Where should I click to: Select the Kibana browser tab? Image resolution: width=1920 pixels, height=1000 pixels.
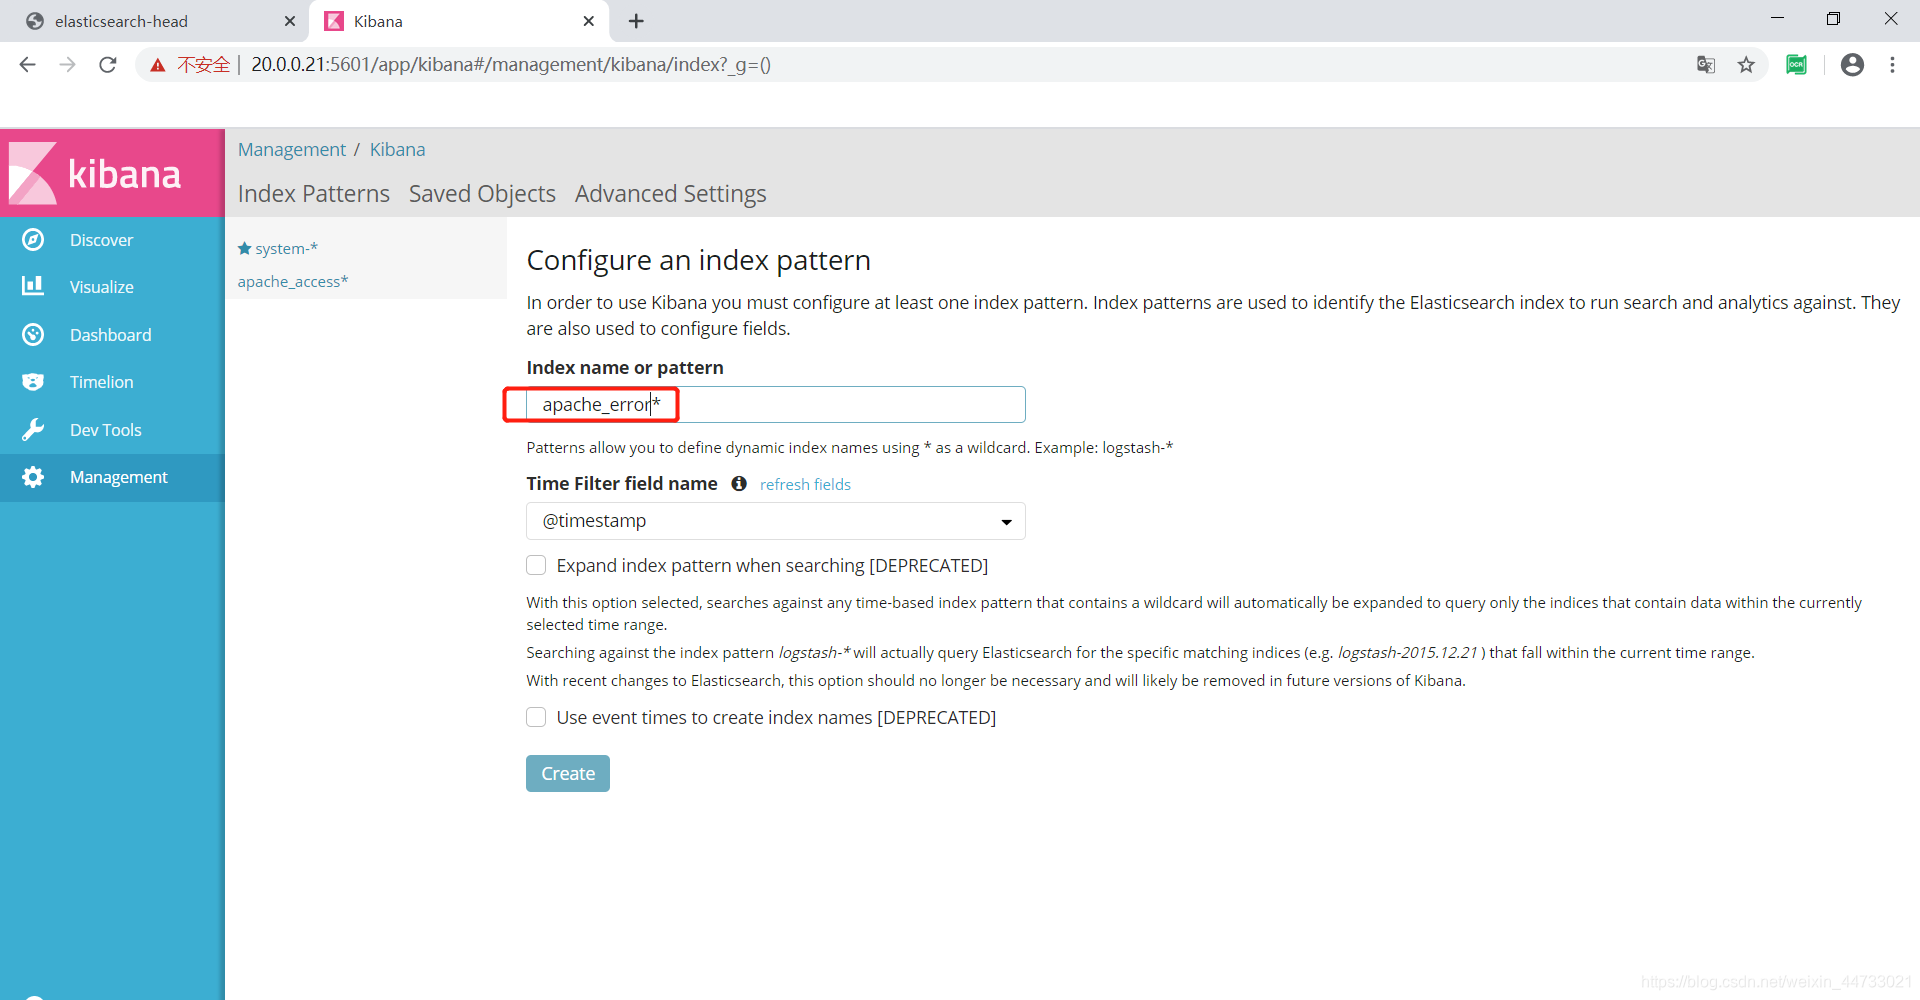(x=460, y=21)
